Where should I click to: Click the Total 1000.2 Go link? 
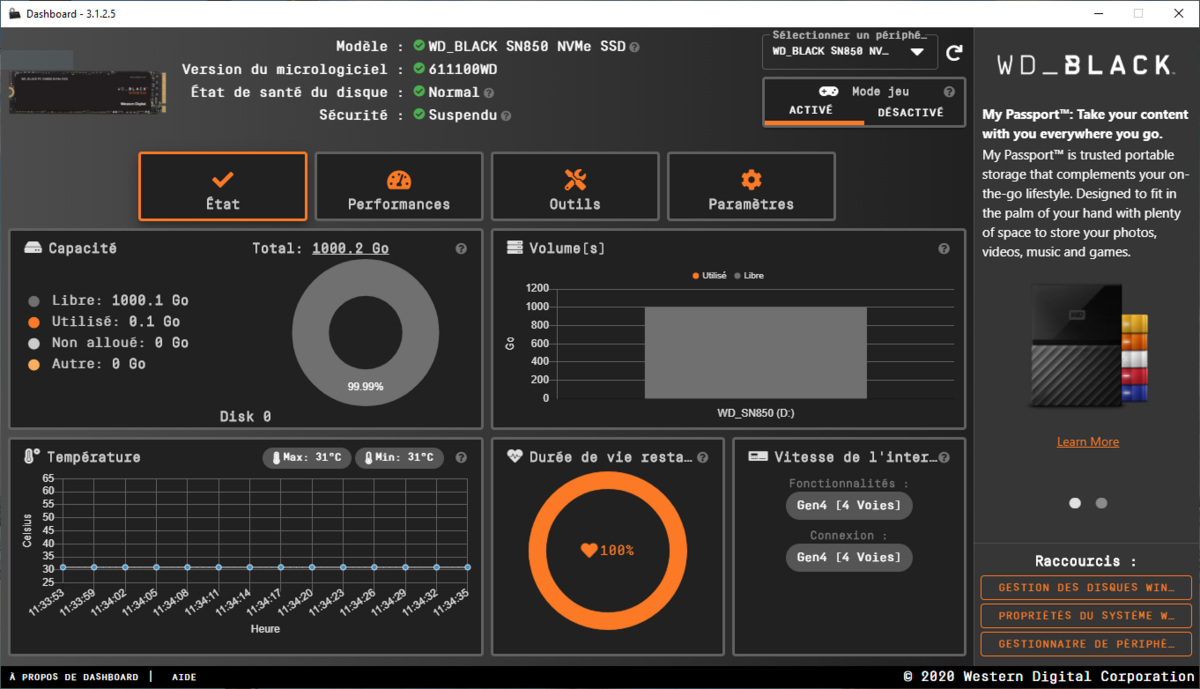click(x=351, y=248)
